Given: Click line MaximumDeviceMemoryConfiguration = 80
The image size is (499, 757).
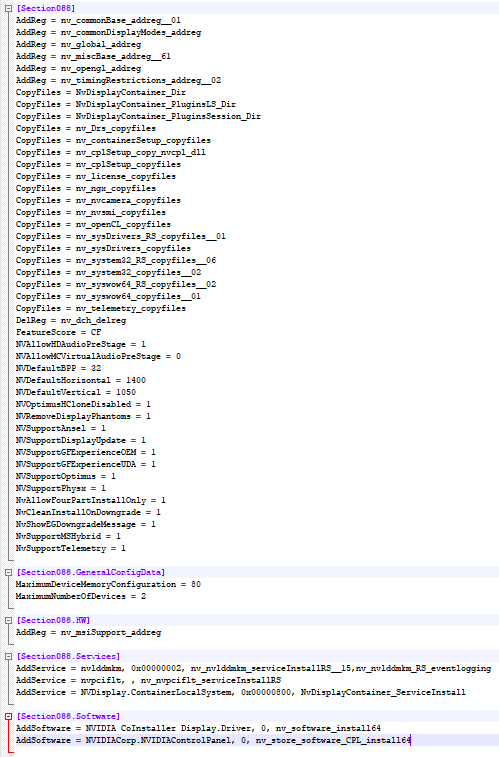Looking at the screenshot, I should 109,584.
